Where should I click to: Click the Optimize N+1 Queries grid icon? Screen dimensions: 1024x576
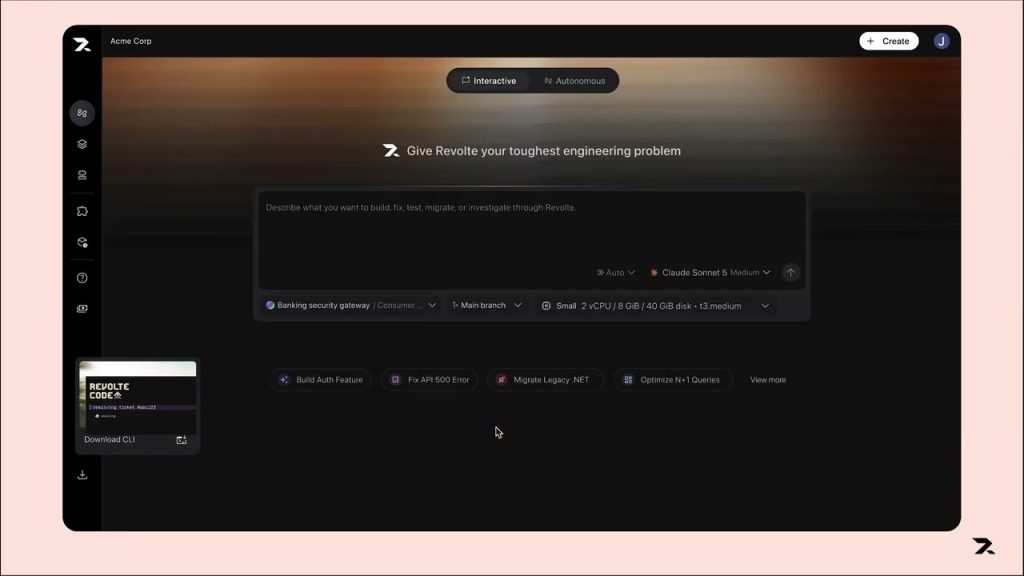click(628, 379)
